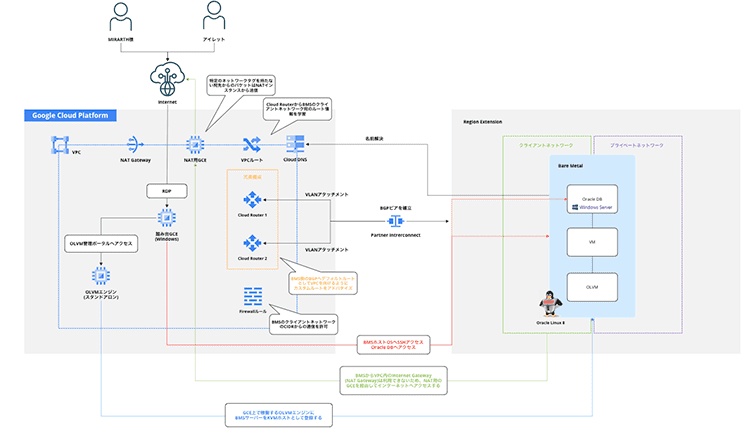
Task: Click the callout bubble pointing to NAT用GCE
Action: point(241,85)
